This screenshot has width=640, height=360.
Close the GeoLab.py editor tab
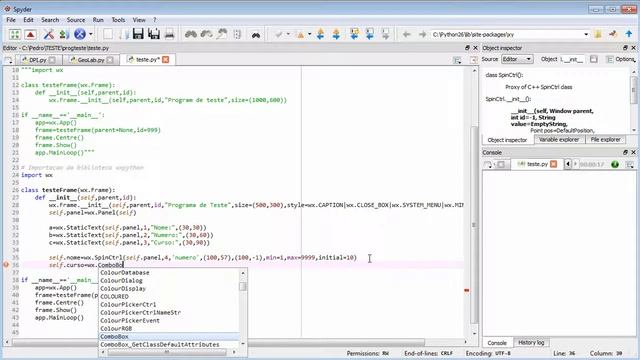(110, 60)
